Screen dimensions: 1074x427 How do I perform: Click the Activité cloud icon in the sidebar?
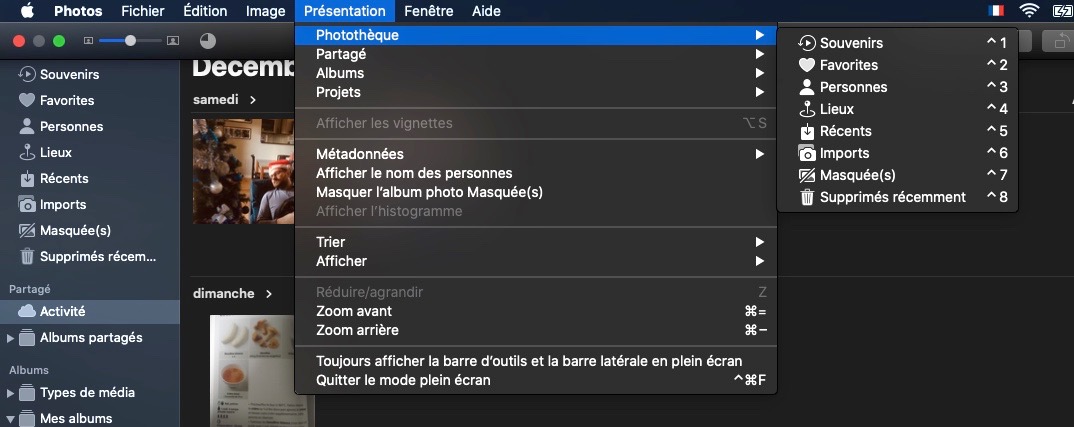[27, 311]
